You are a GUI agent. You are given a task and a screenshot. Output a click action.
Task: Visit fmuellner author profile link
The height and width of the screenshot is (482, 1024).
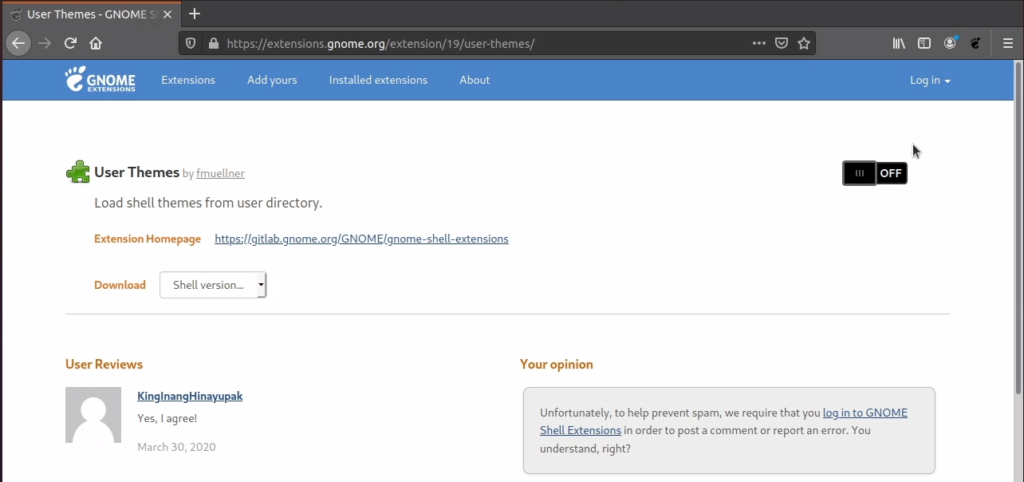(x=220, y=174)
